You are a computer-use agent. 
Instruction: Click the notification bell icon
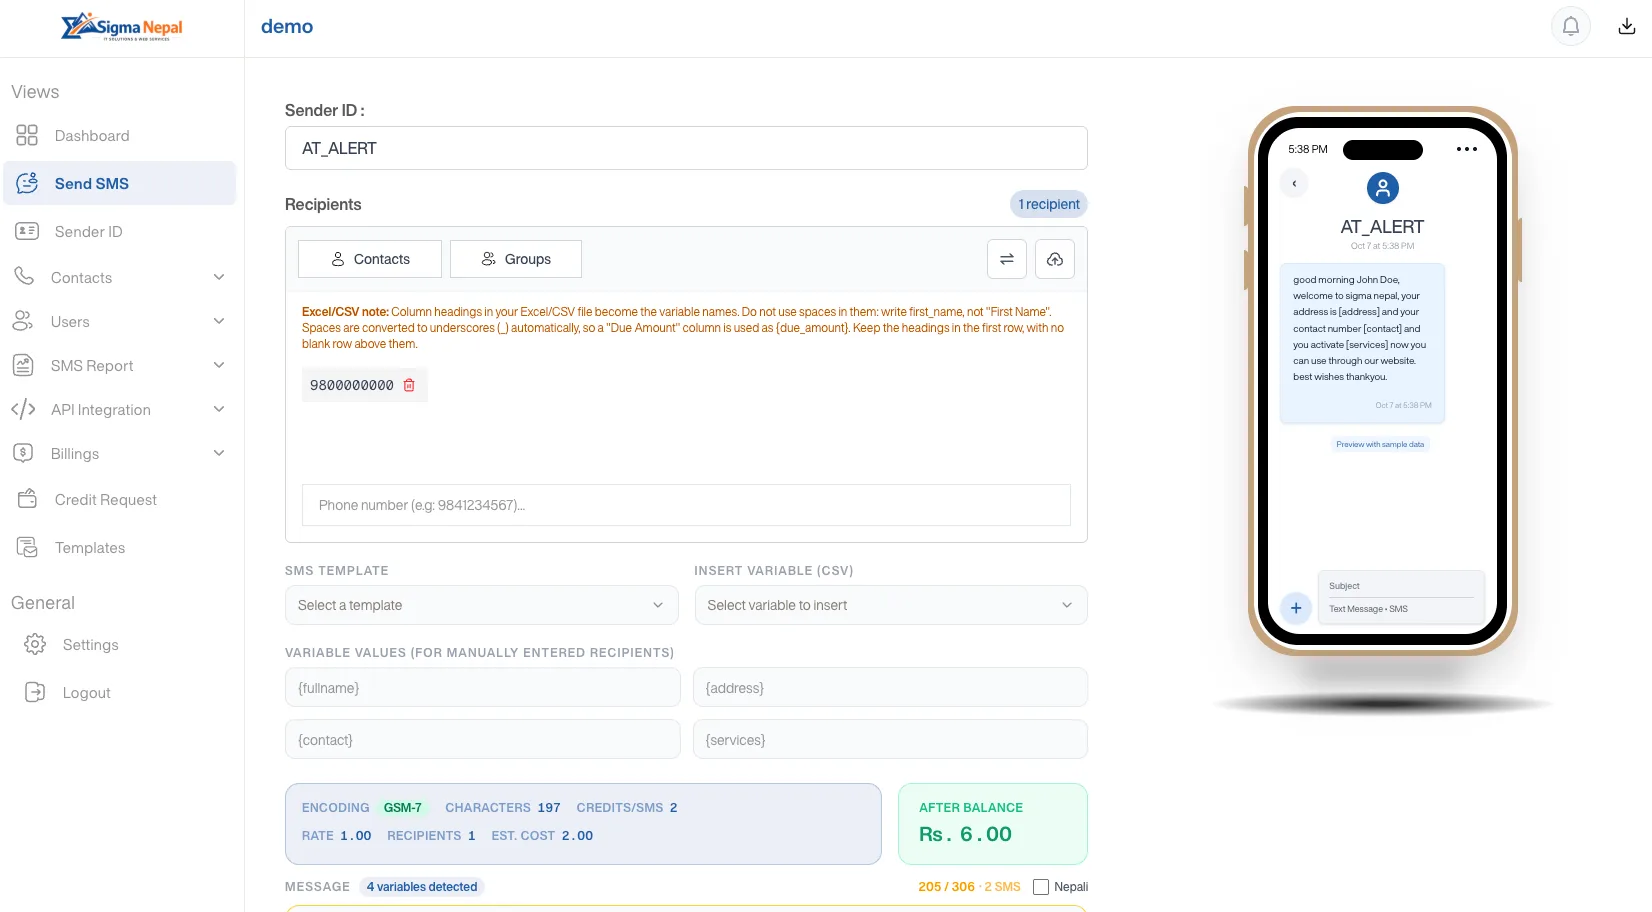tap(1571, 26)
